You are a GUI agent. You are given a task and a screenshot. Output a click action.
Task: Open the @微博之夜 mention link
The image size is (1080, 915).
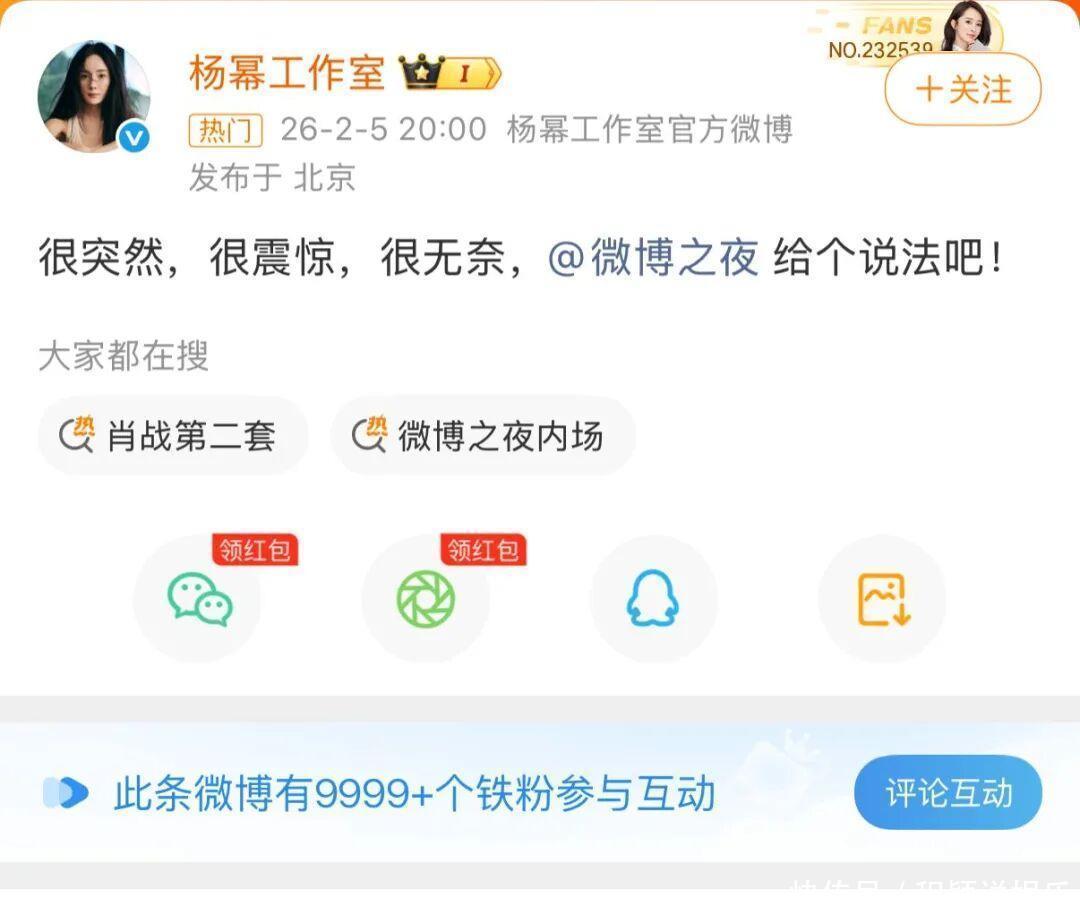pyautogui.click(x=653, y=257)
